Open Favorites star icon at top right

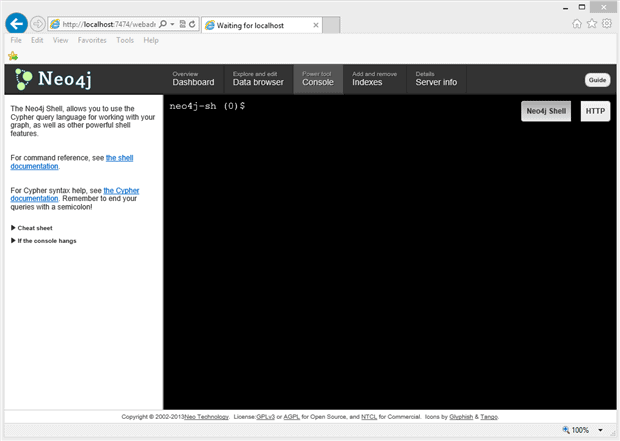(592, 24)
